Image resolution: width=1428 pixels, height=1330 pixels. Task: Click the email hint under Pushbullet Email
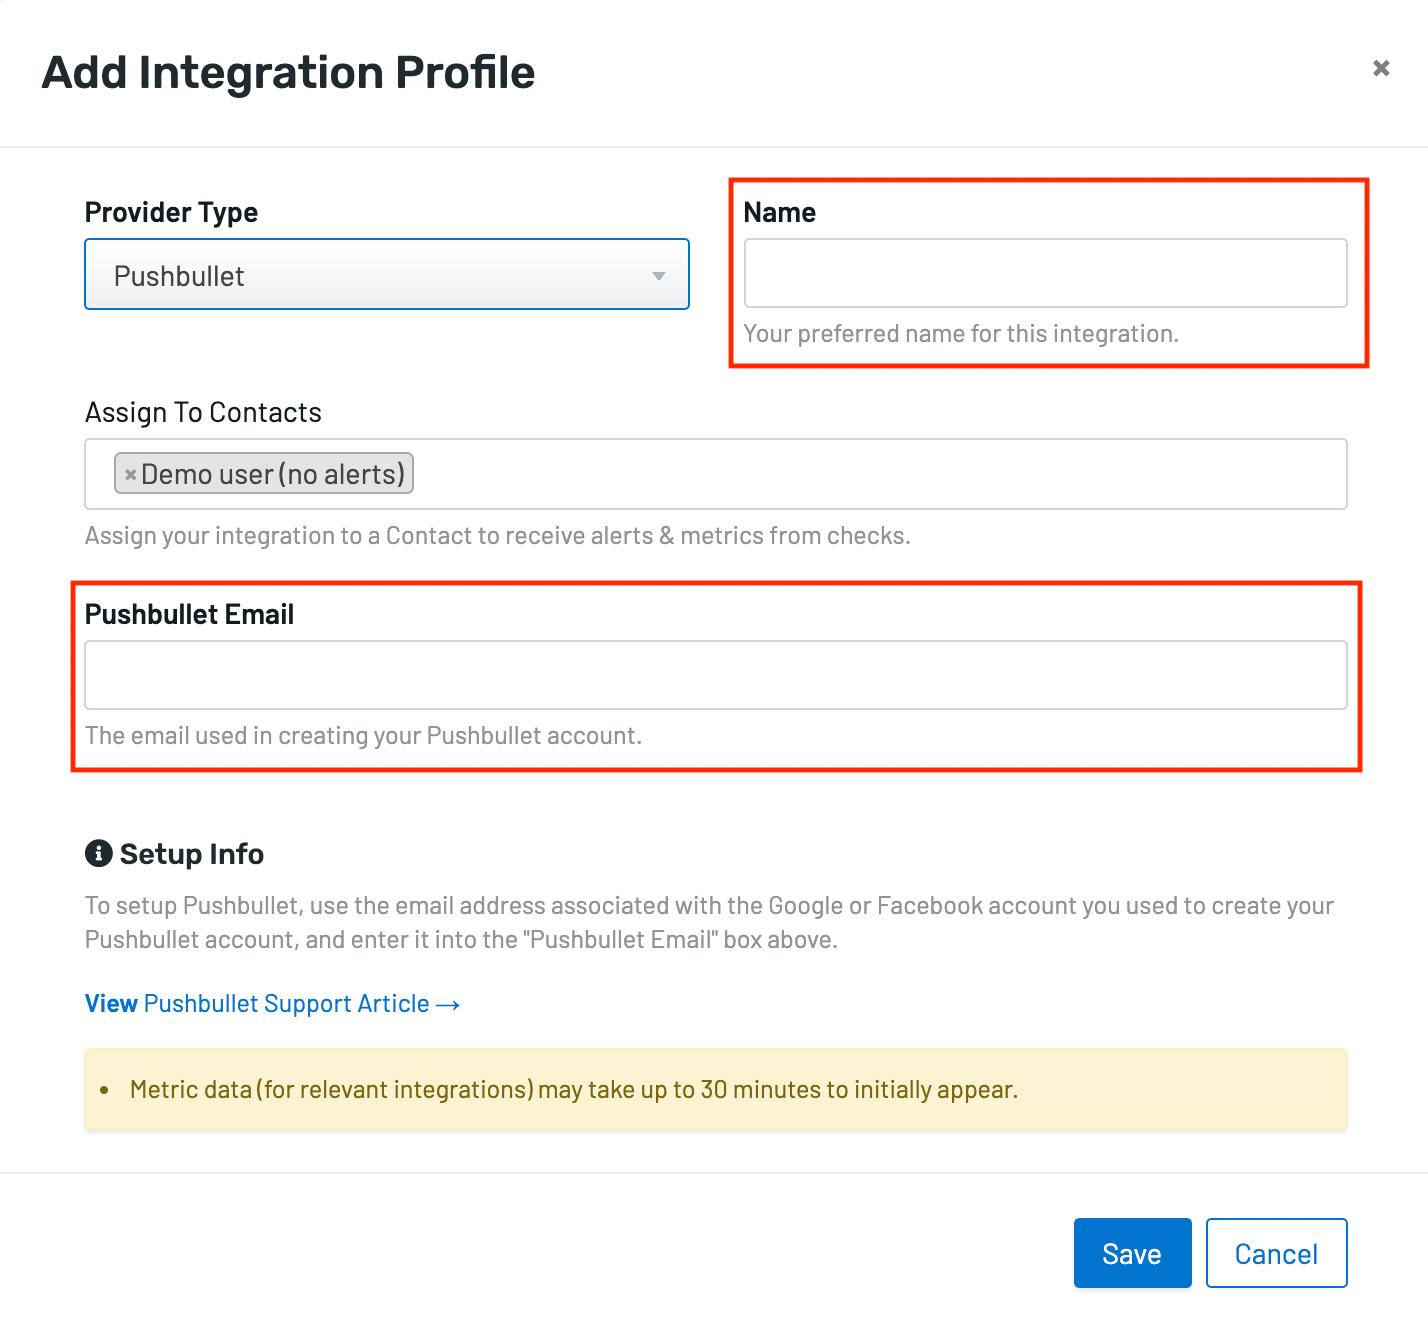363,735
